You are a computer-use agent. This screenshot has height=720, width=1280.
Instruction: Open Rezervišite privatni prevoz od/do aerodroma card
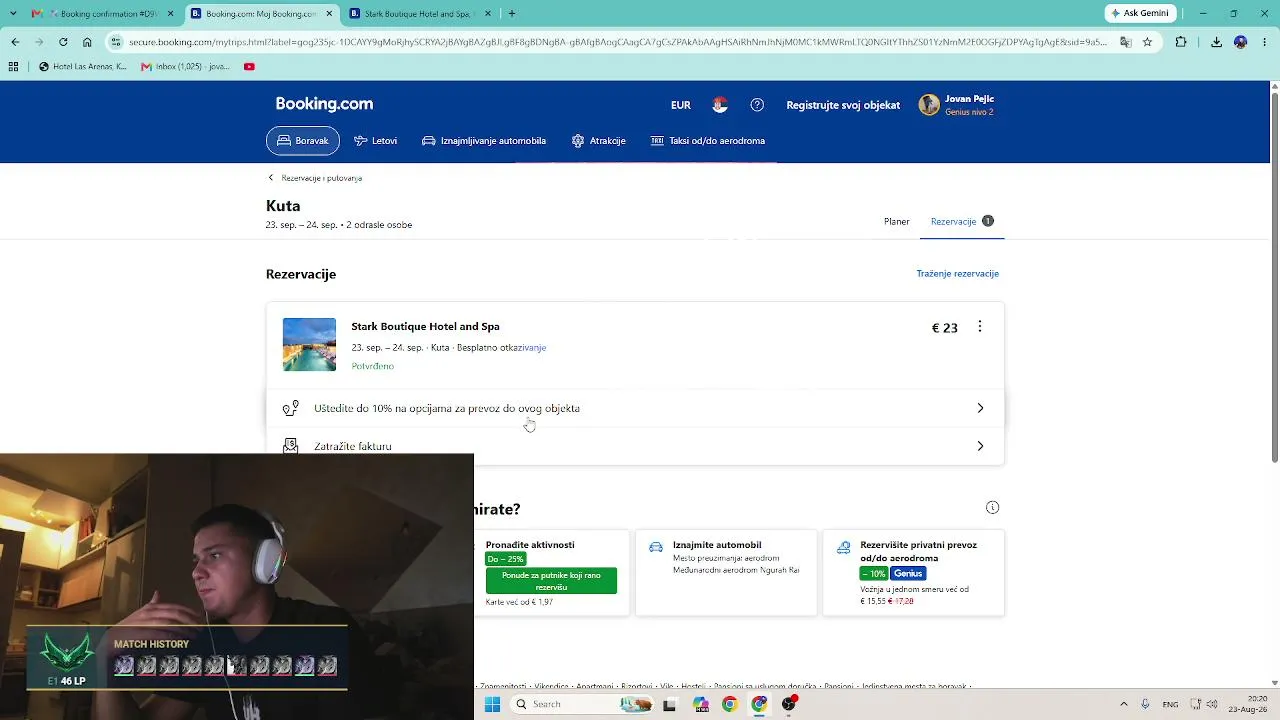pyautogui.click(x=913, y=573)
